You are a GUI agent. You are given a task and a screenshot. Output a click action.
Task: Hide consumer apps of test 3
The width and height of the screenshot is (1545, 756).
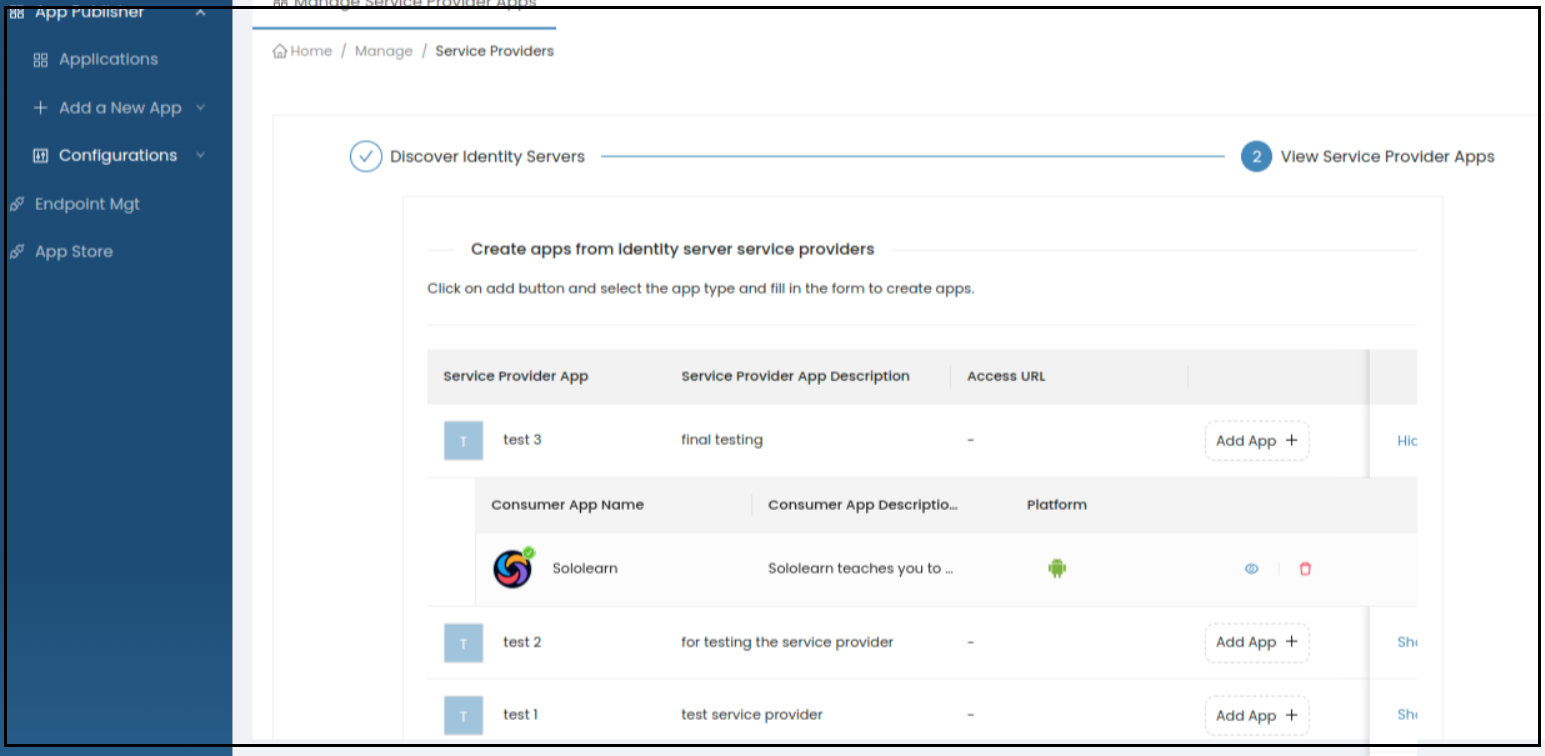[x=1407, y=441]
